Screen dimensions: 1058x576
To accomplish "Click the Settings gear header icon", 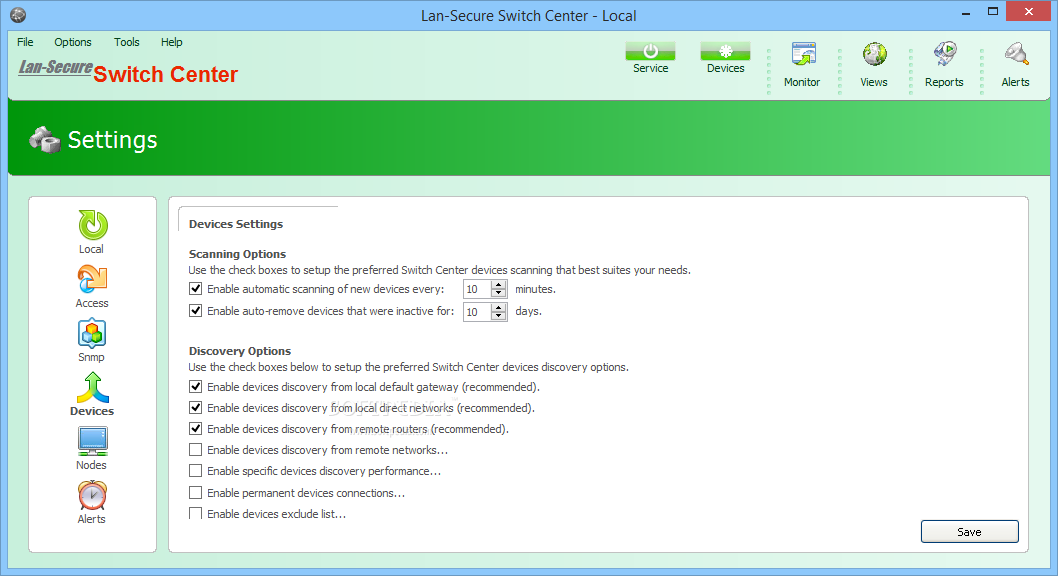I will 45,140.
